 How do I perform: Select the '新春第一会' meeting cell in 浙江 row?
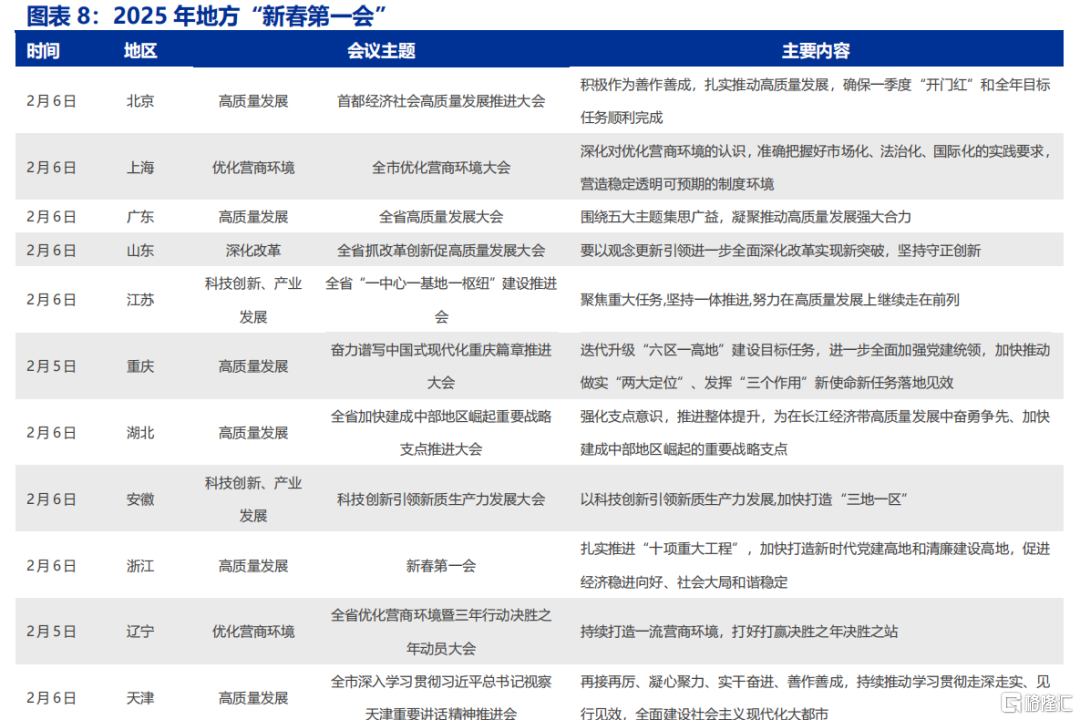[441, 566]
